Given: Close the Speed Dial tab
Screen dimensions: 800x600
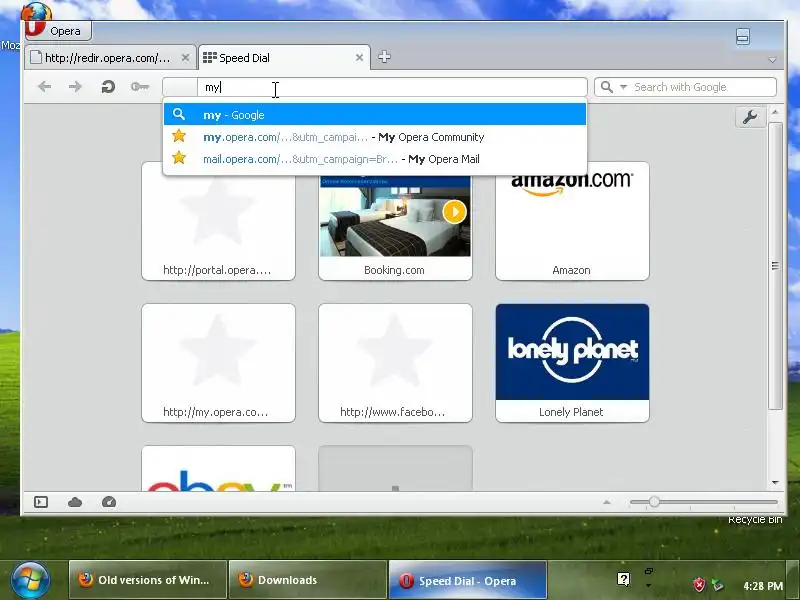Looking at the screenshot, I should pyautogui.click(x=359, y=58).
